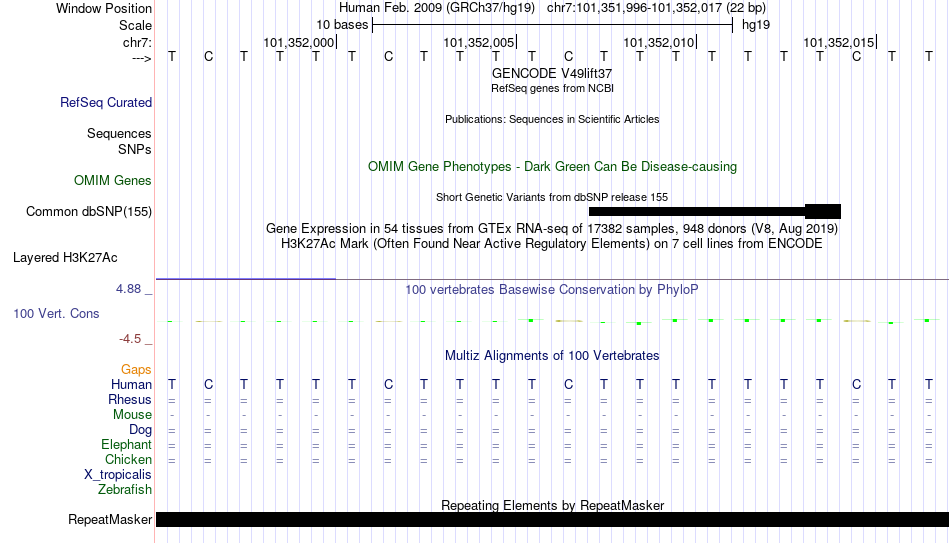950x543 pixels.
Task: Click the OMIM Genes track label
Action: click(113, 181)
